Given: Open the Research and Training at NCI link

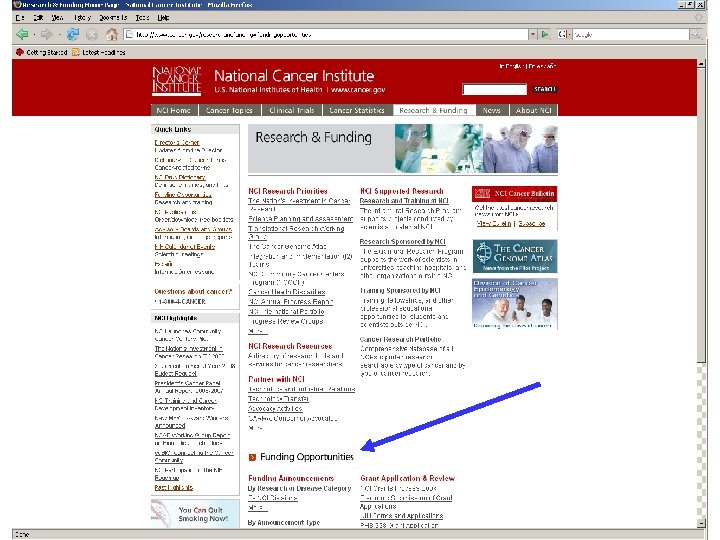Looking at the screenshot, I should click(x=404, y=201).
